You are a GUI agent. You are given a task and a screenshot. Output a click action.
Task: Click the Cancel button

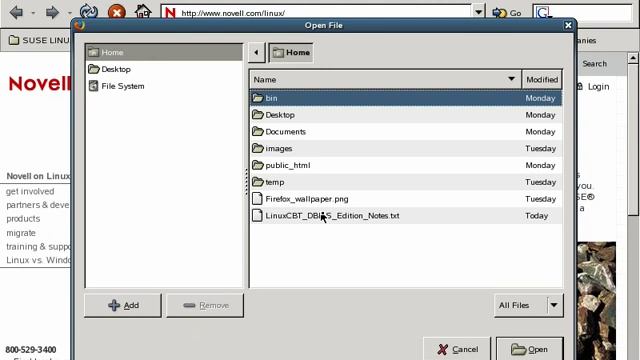[457, 349]
